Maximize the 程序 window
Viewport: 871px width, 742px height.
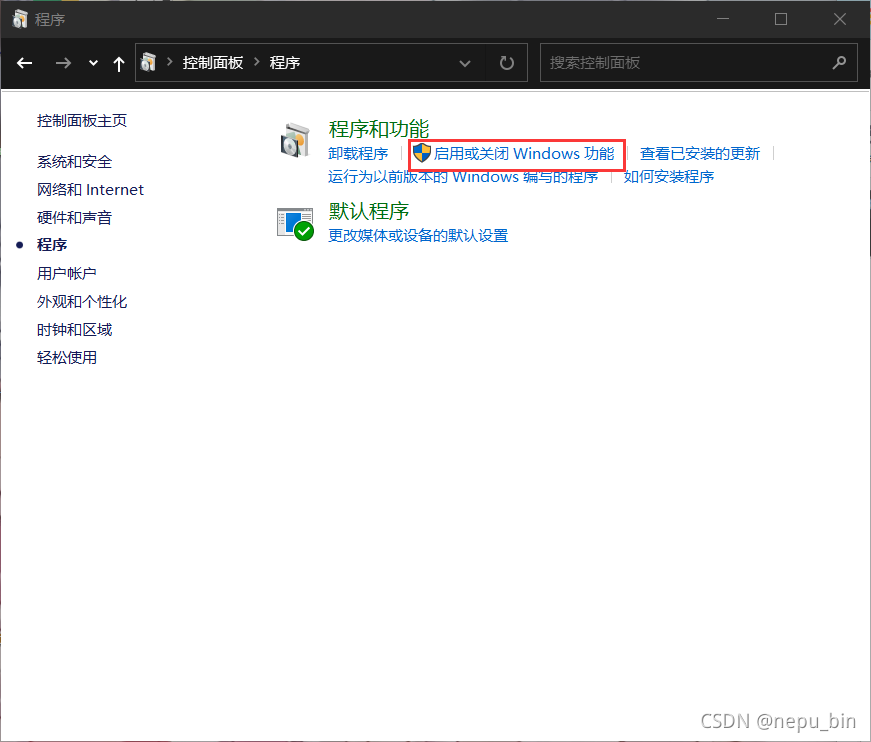tap(781, 19)
